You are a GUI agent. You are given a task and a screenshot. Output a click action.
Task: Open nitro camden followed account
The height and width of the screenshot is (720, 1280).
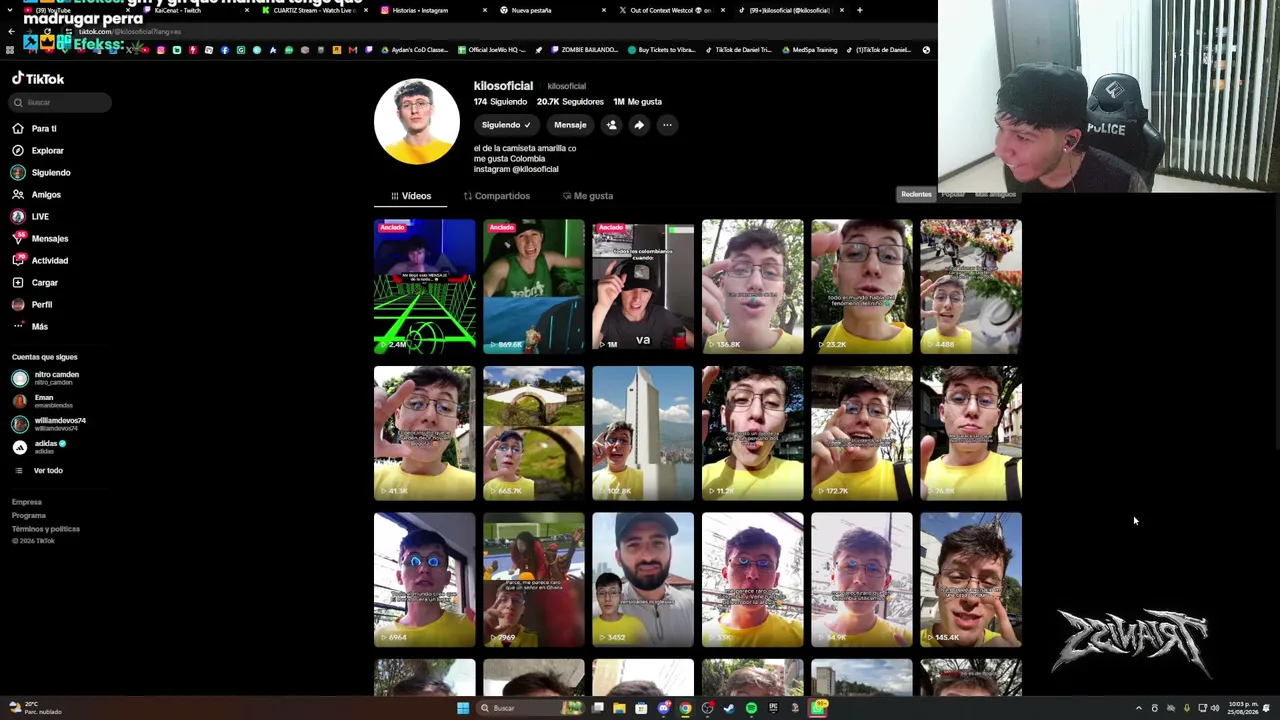(46, 378)
